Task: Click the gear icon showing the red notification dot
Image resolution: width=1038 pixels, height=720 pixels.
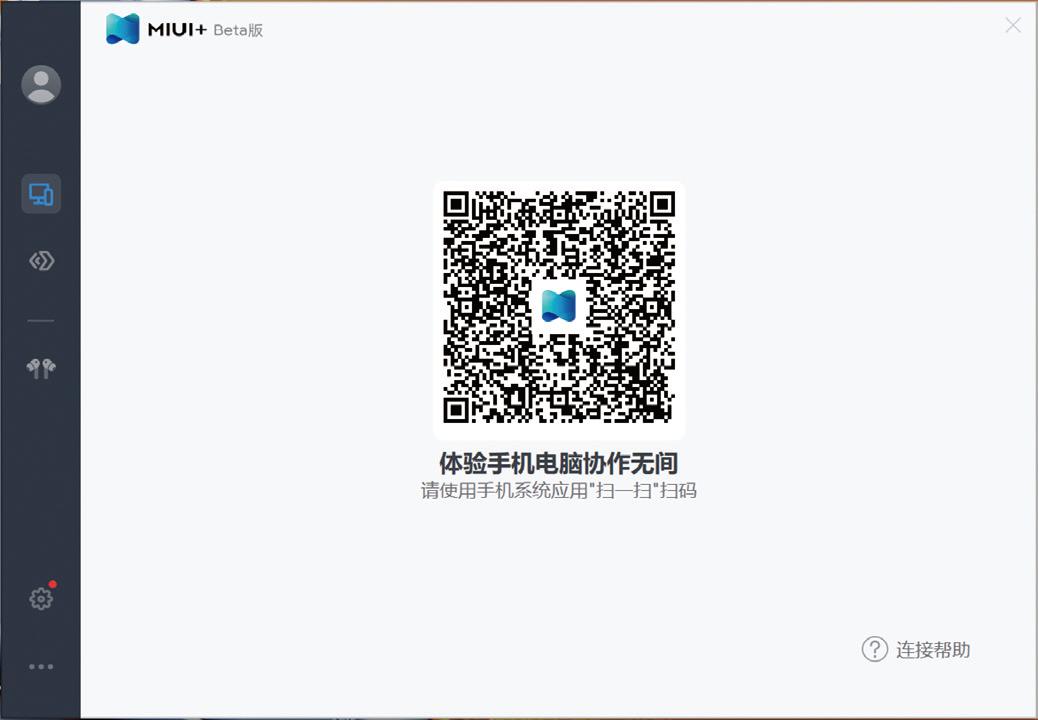Action: 40,598
